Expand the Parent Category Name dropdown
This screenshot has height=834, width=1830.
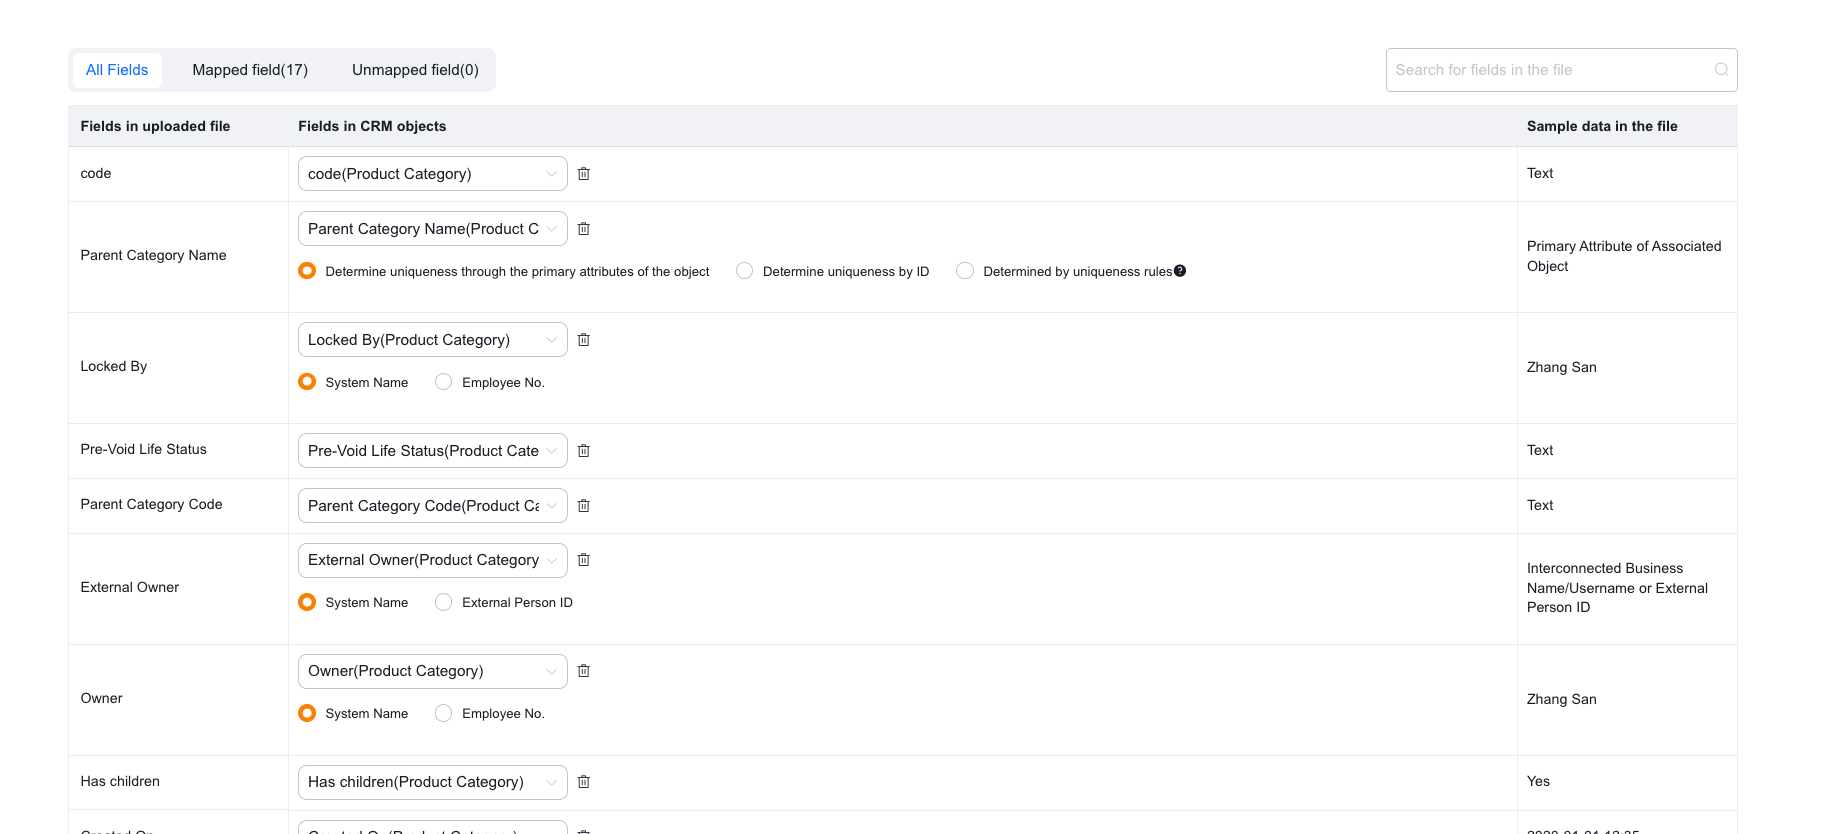(433, 229)
